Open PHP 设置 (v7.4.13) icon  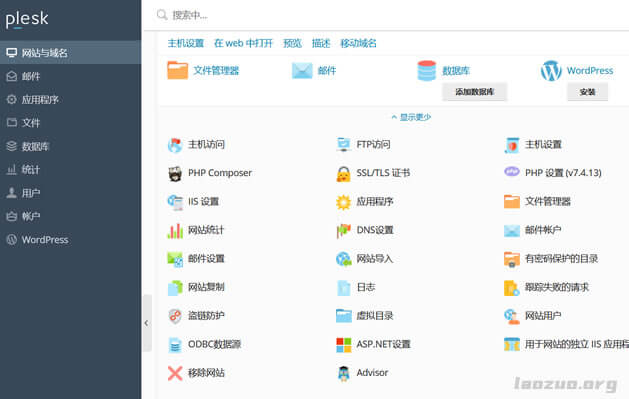tap(512, 172)
